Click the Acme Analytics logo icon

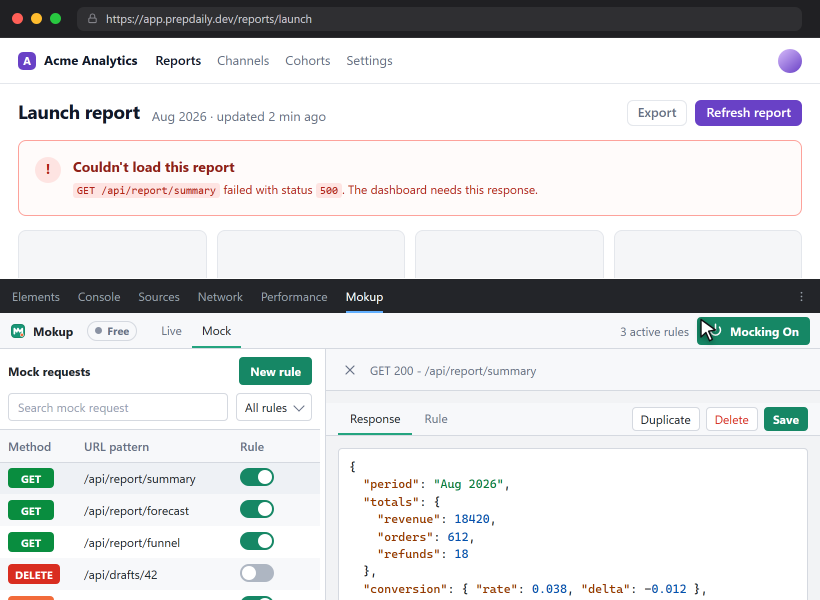(27, 61)
